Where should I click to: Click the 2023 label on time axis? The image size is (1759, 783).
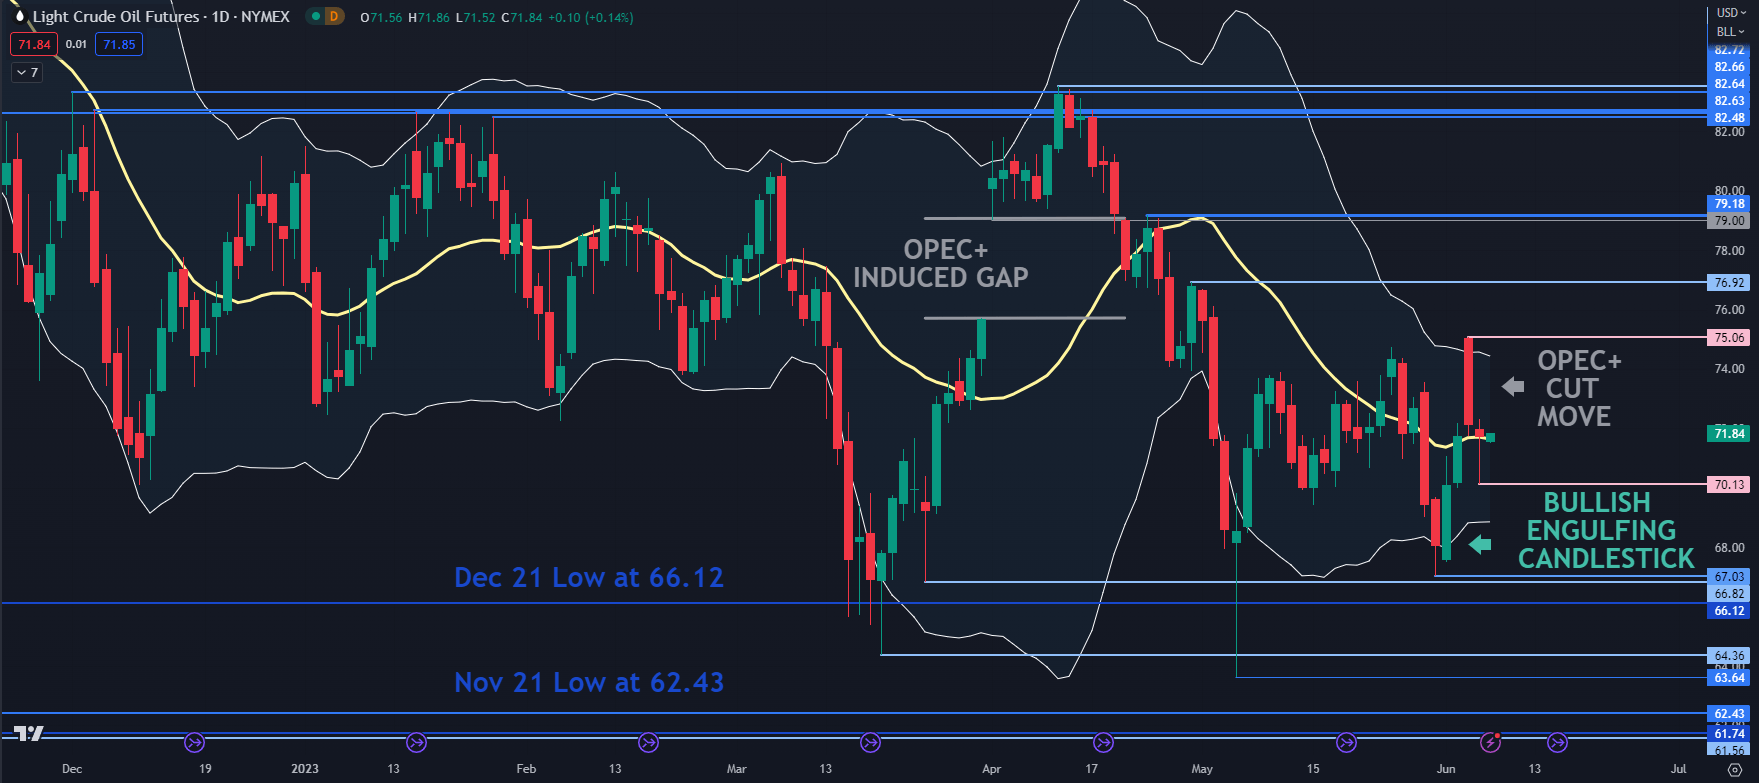[x=305, y=769]
